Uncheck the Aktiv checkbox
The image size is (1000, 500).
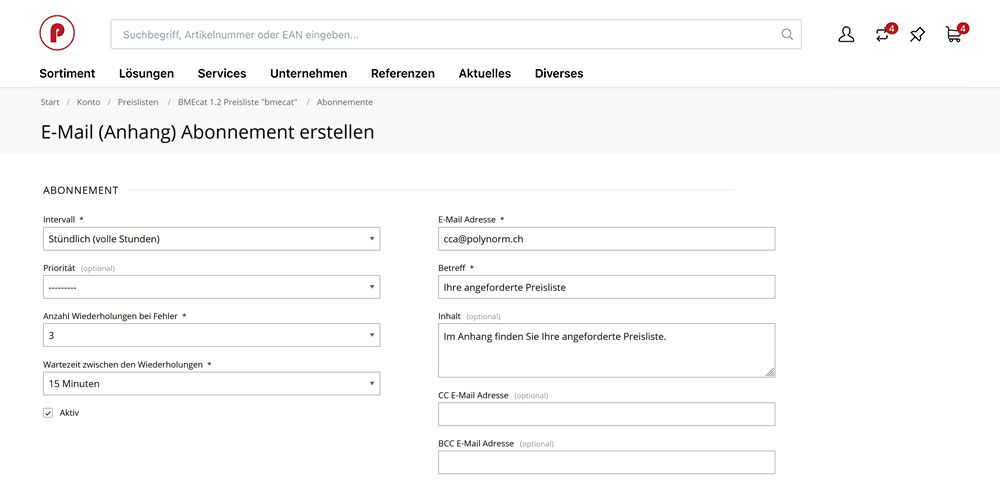point(48,413)
